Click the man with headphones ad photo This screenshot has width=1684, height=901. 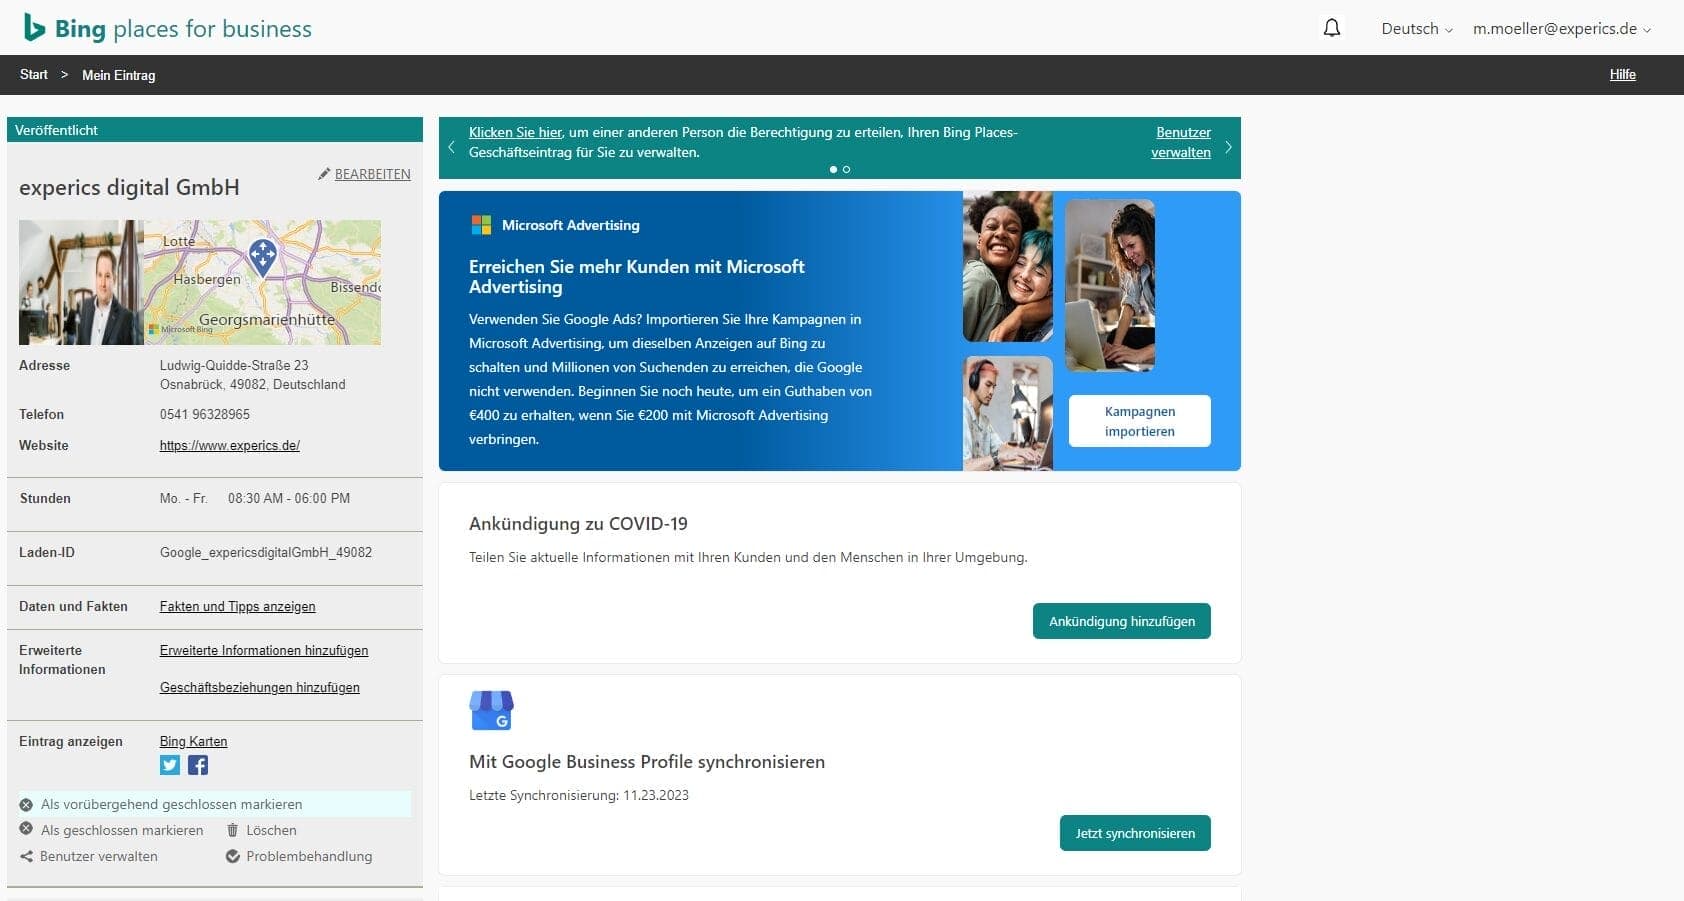click(x=1007, y=413)
